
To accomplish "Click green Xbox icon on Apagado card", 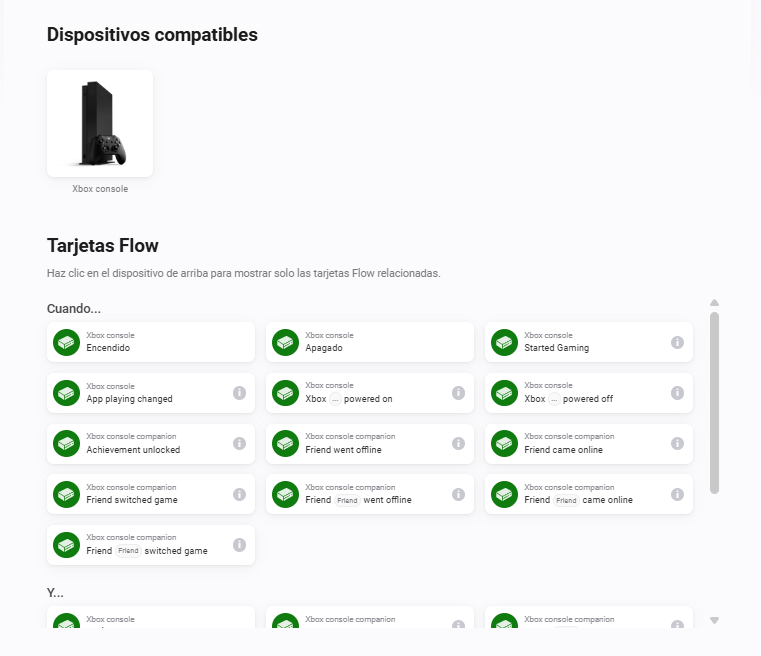I will tap(285, 343).
